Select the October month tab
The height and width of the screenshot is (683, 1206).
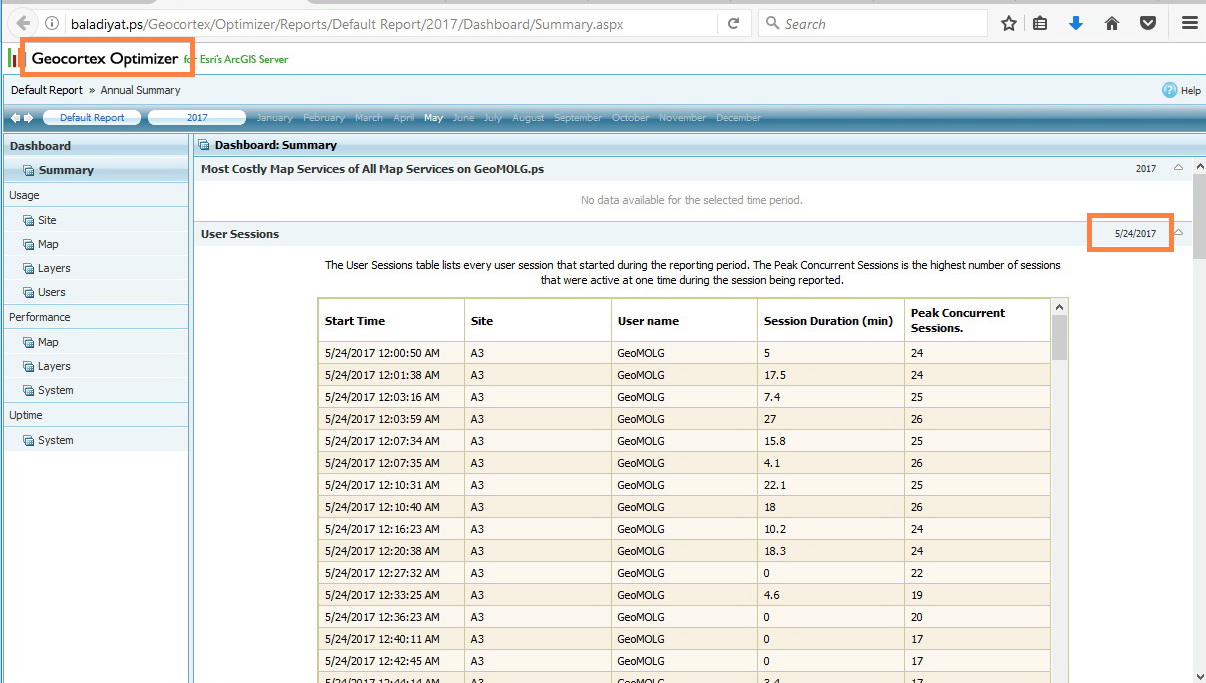point(630,118)
